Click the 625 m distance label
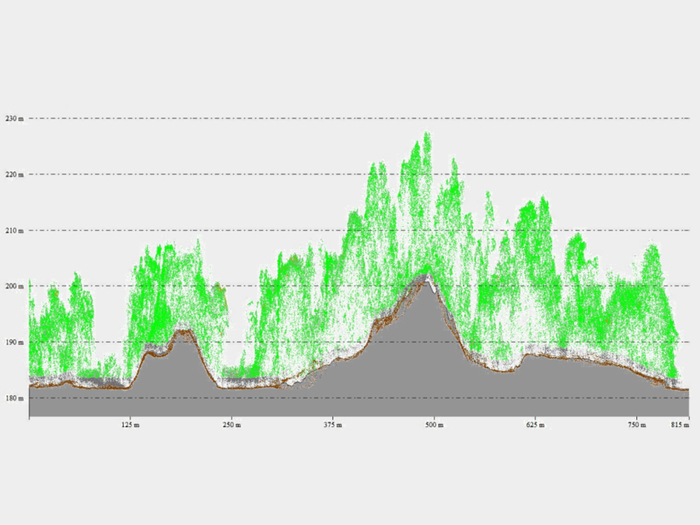Image resolution: width=700 pixels, height=525 pixels. coord(535,425)
